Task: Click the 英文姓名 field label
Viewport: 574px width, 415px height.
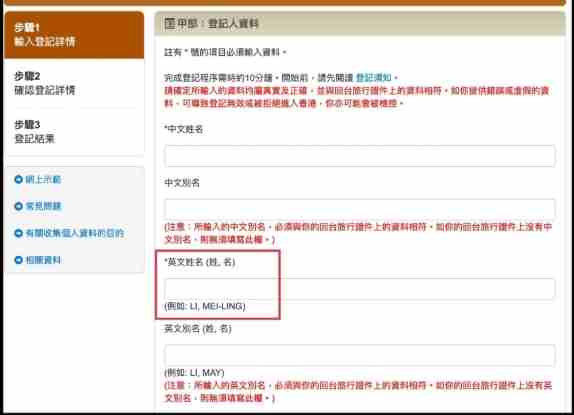Action: pyautogui.click(x=200, y=262)
